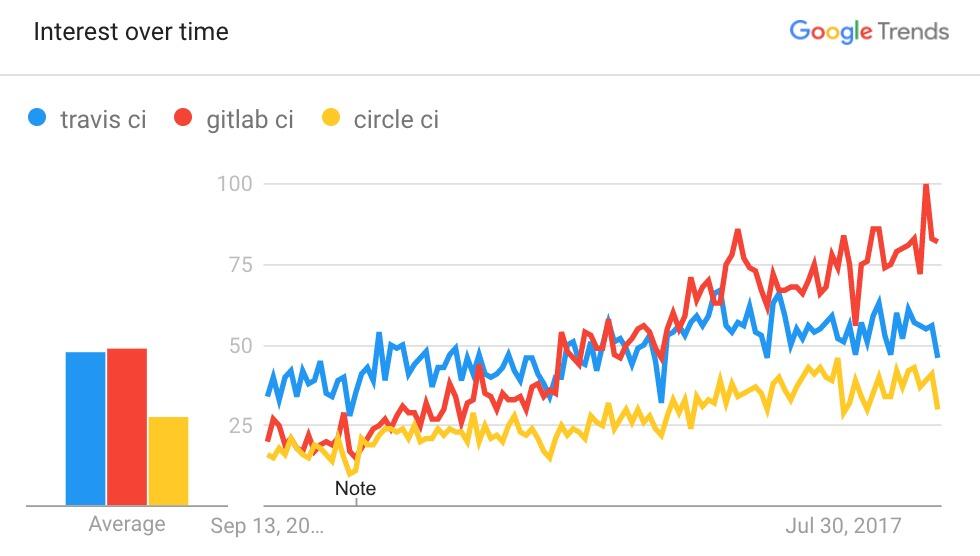
Task: Click the 25 value on the y-axis
Action: point(239,426)
